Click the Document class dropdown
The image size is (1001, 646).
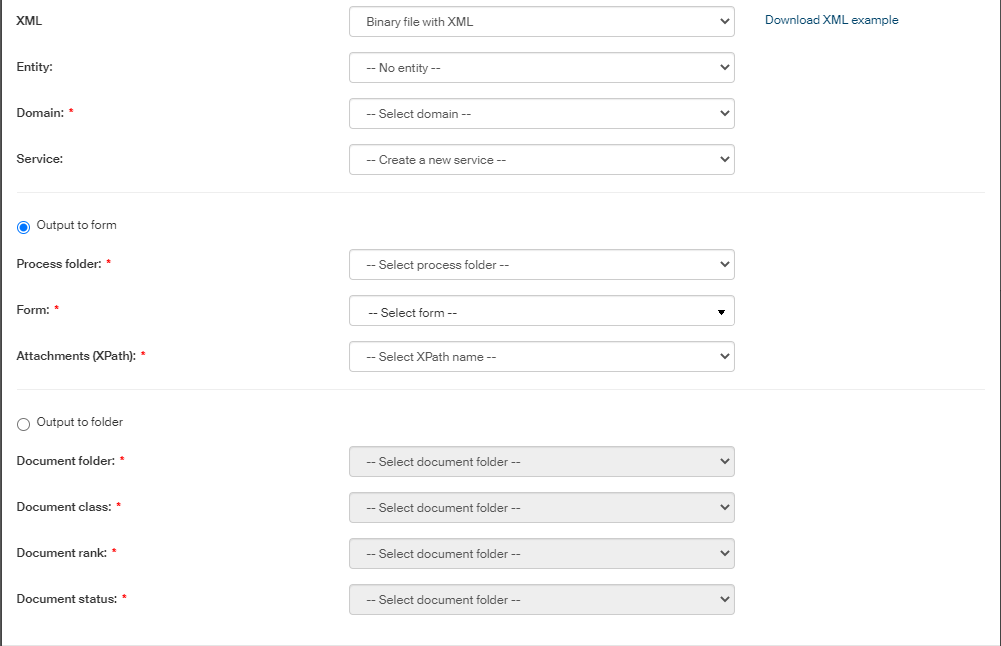541,508
